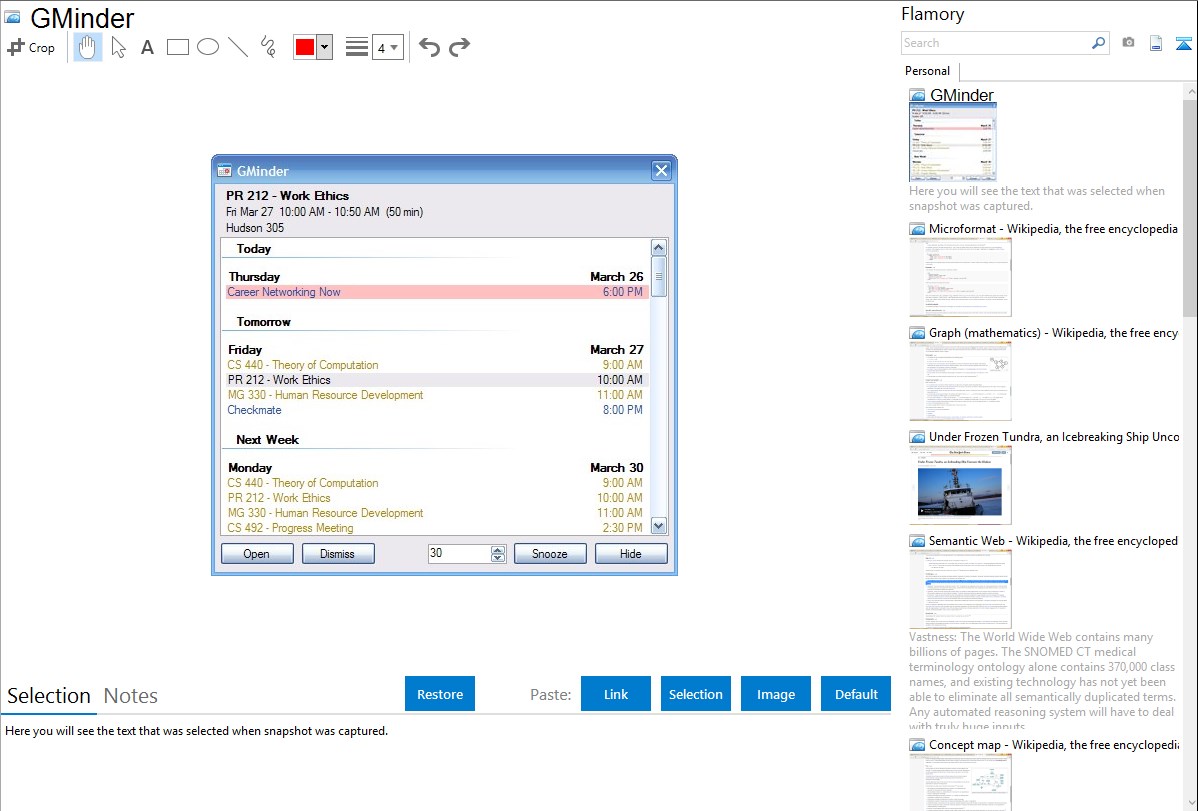
Task: Select the Career Networking Now event
Action: coord(437,292)
